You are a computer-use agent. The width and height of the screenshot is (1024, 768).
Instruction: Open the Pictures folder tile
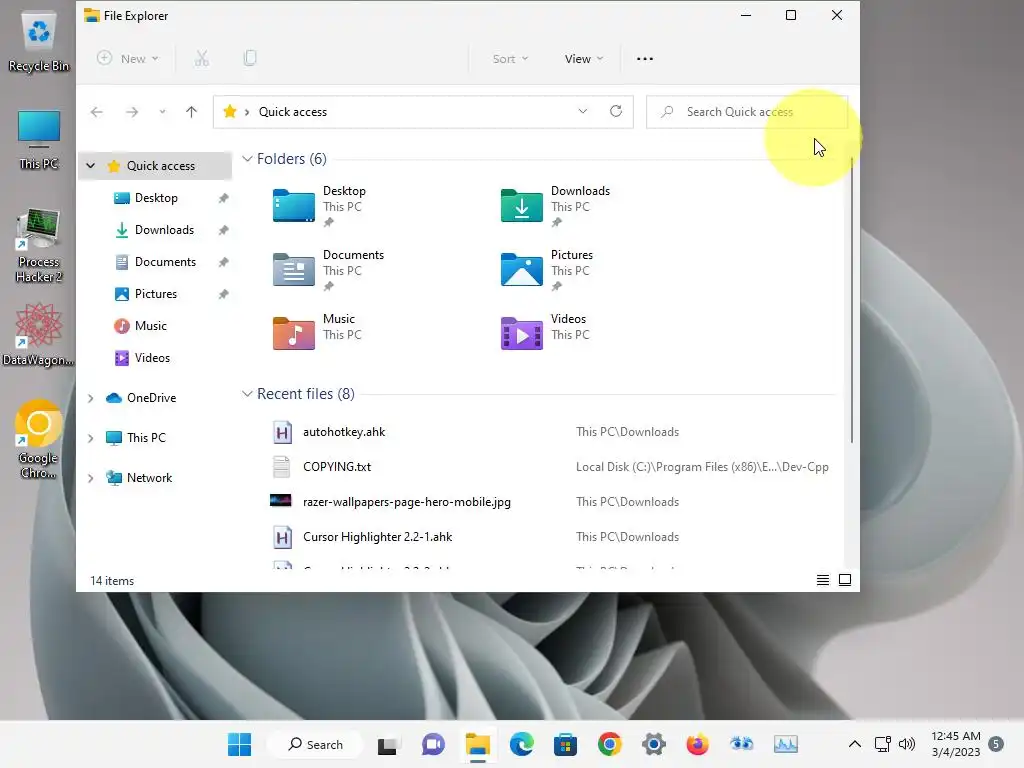click(547, 270)
